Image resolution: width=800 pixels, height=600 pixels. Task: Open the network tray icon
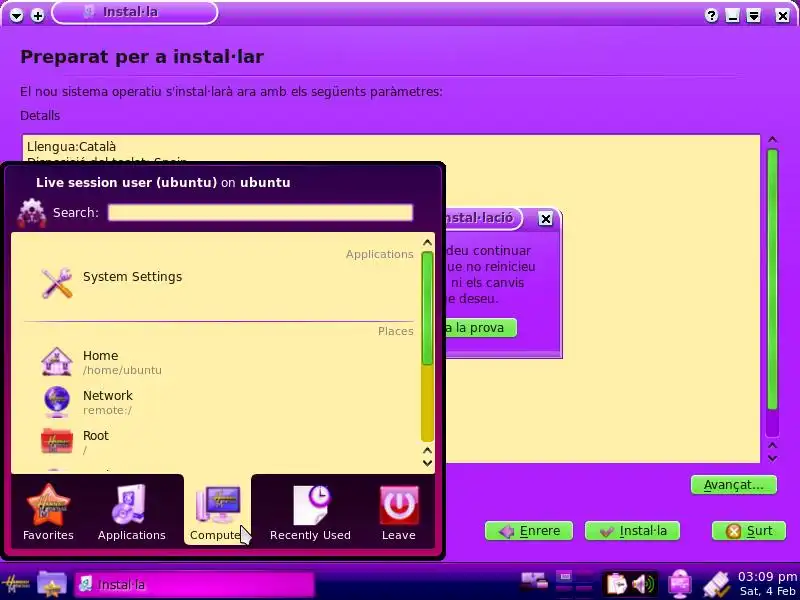[534, 582]
